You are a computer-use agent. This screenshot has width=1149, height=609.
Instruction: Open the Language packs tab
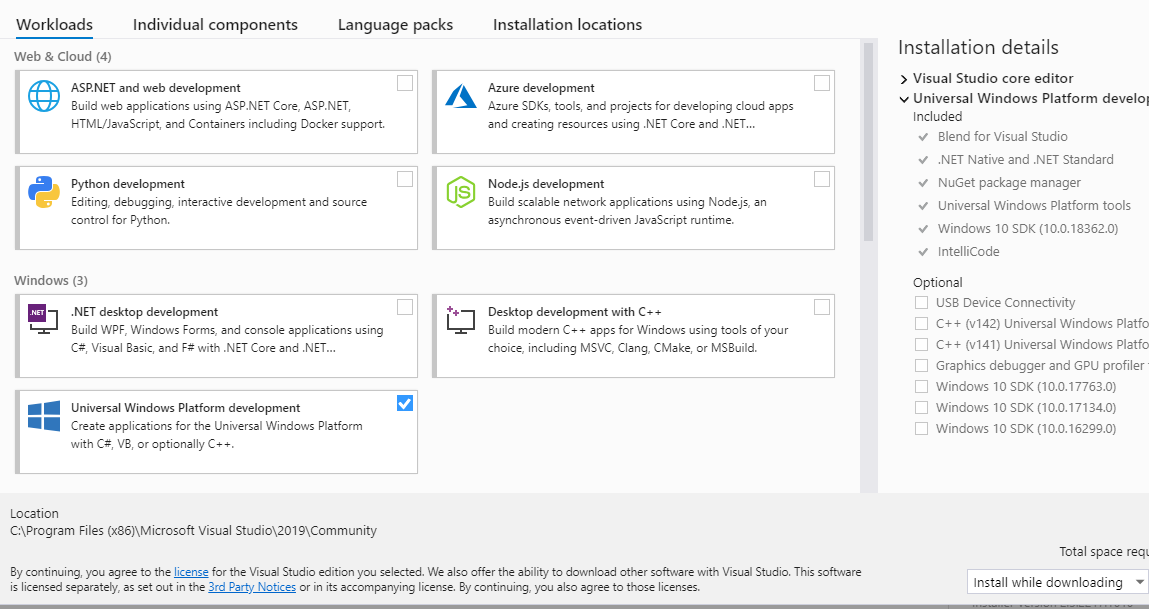[x=395, y=25]
